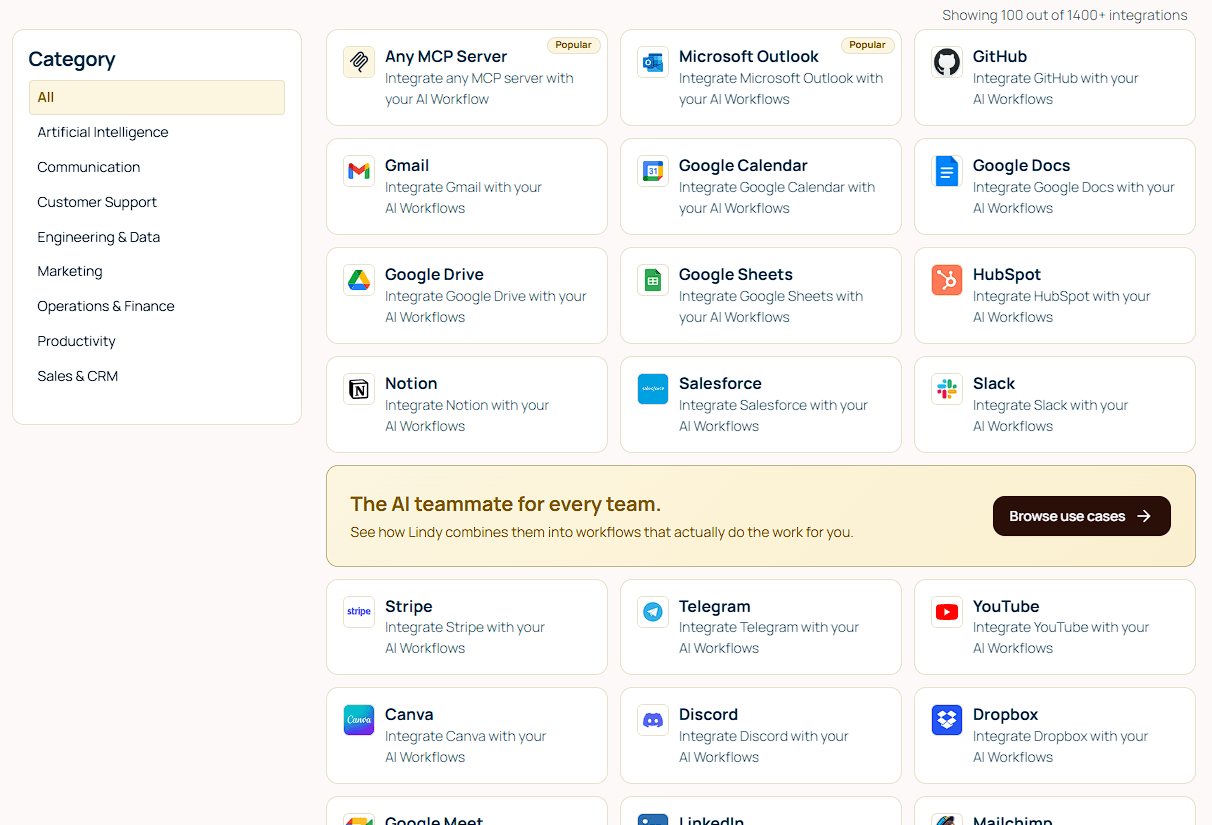This screenshot has height=825, width=1212.
Task: Click the Gmail envelope icon
Action: click(x=359, y=171)
